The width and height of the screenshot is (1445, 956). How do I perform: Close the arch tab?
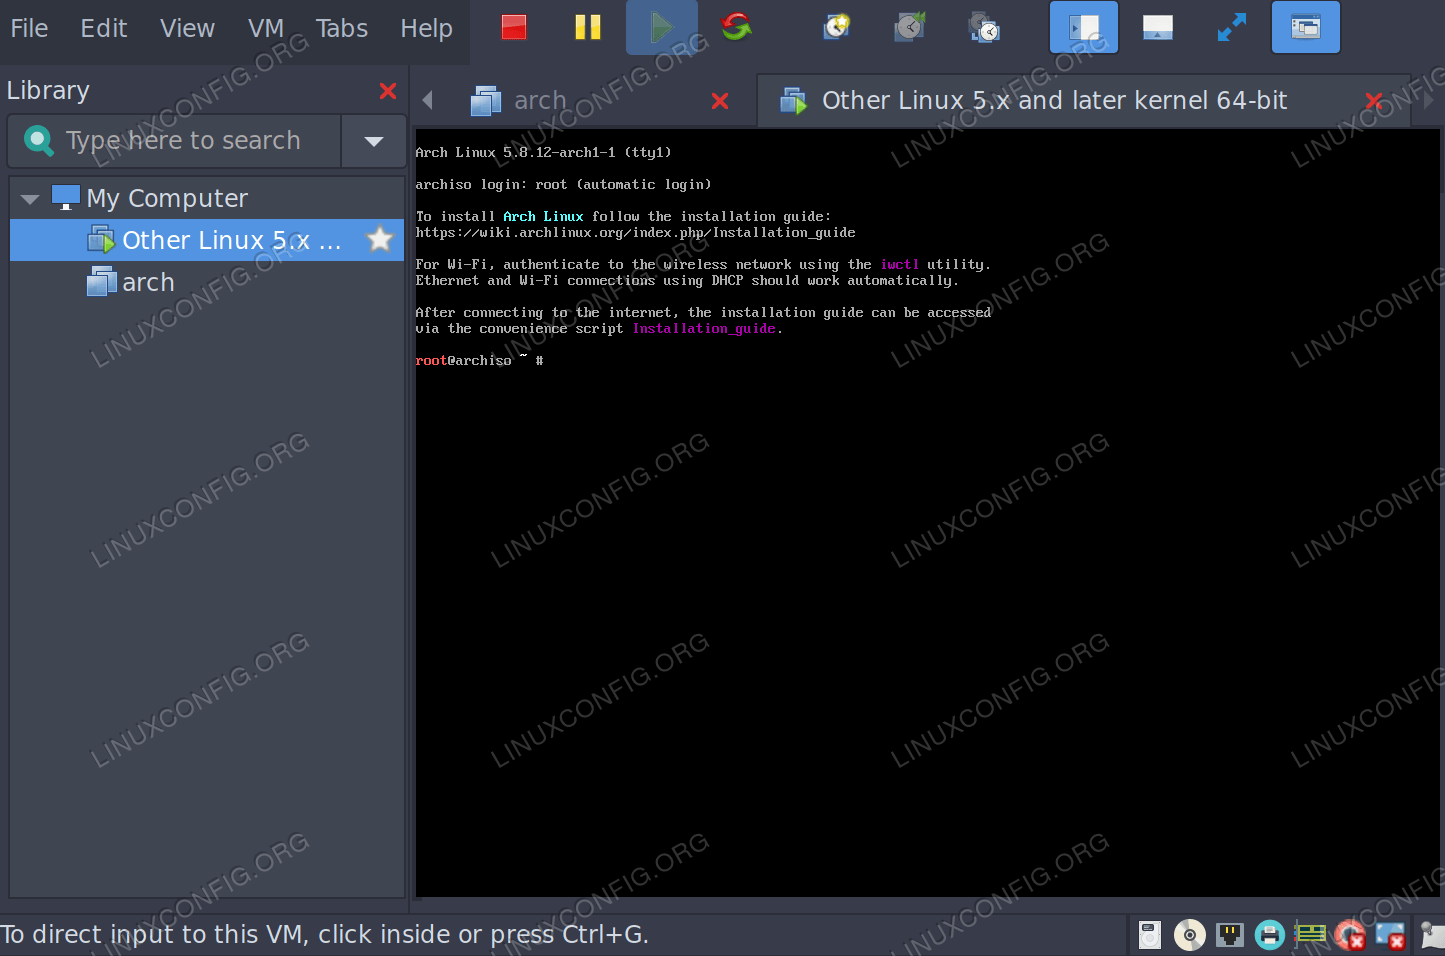720,101
